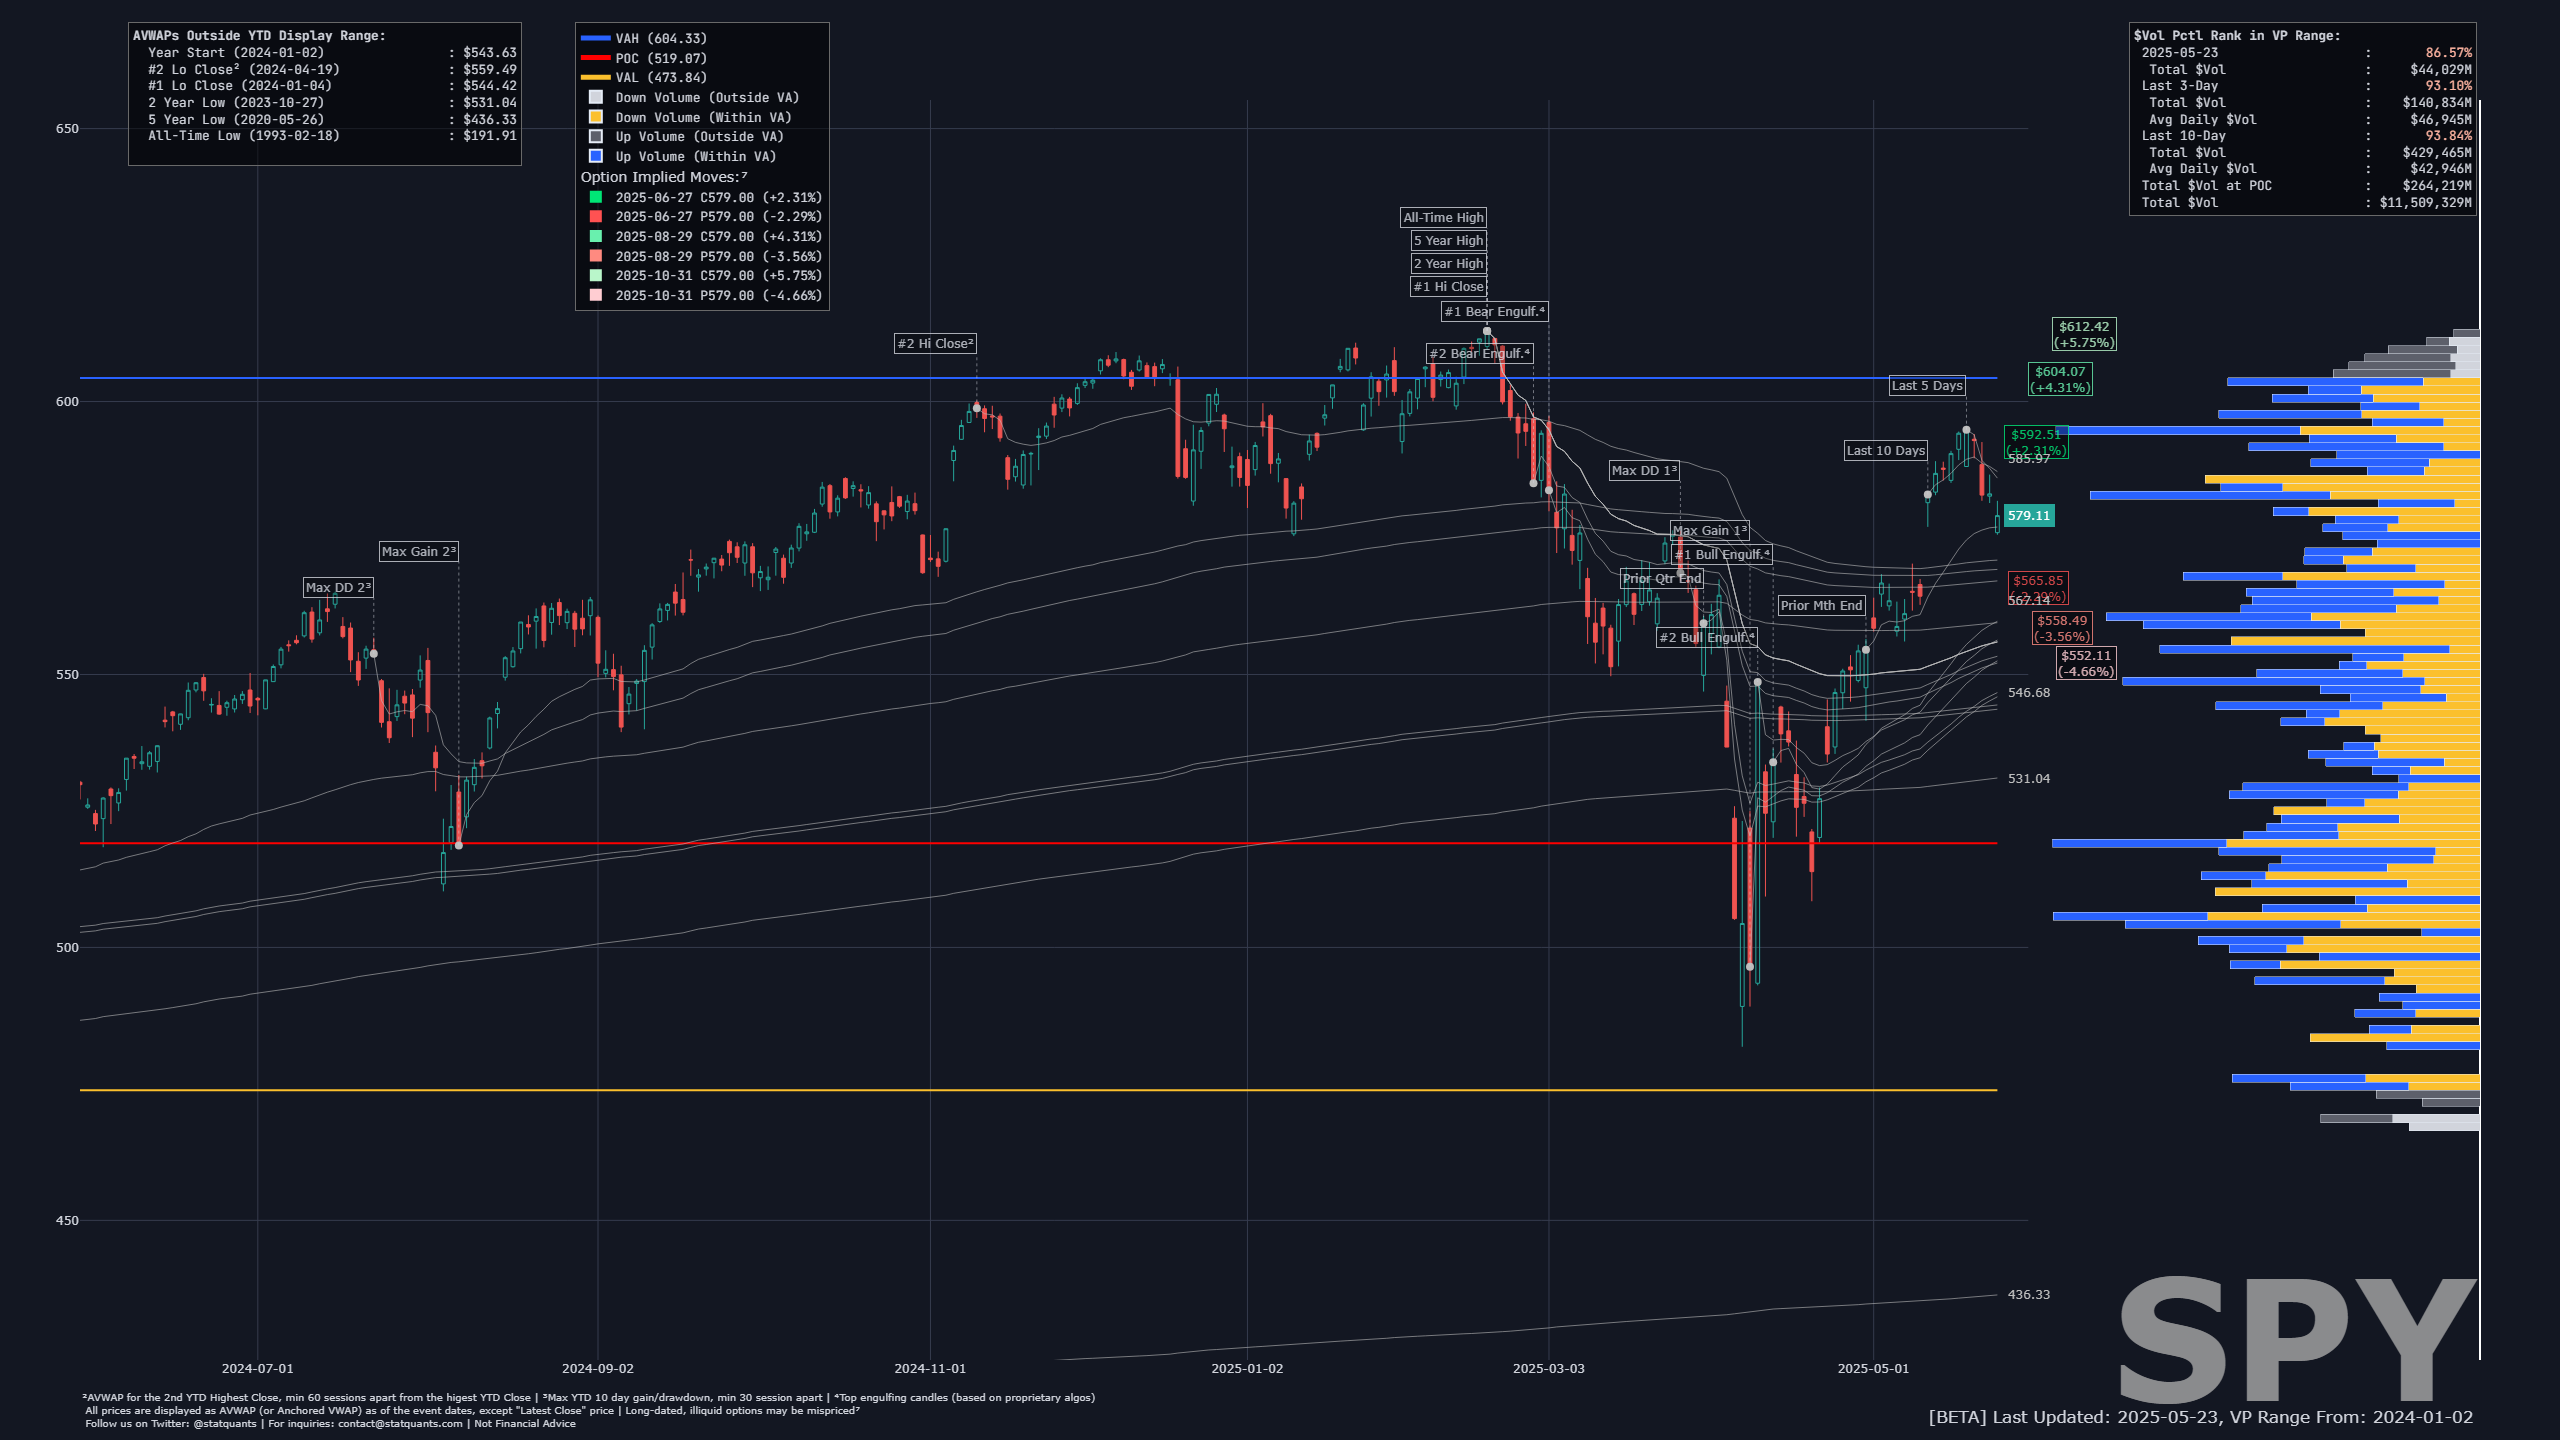Image resolution: width=2560 pixels, height=1440 pixels.
Task: Click the $558.49 (-3.56%) price tag
Action: (2062, 629)
